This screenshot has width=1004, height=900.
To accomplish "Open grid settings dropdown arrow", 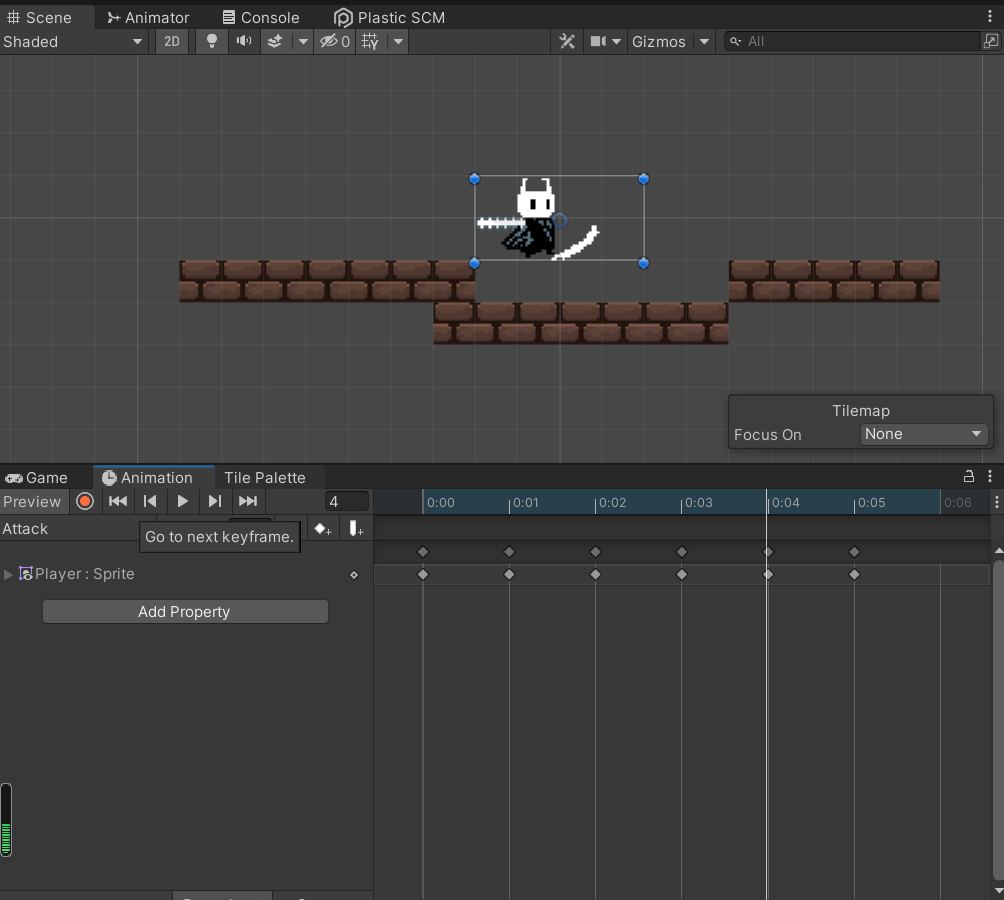I will (x=398, y=42).
